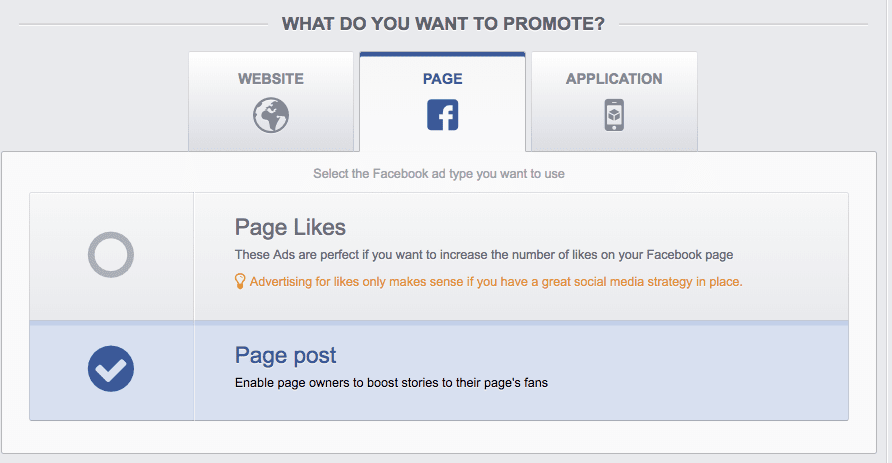
Task: Open the APPLICATION tab label
Action: [x=614, y=79]
